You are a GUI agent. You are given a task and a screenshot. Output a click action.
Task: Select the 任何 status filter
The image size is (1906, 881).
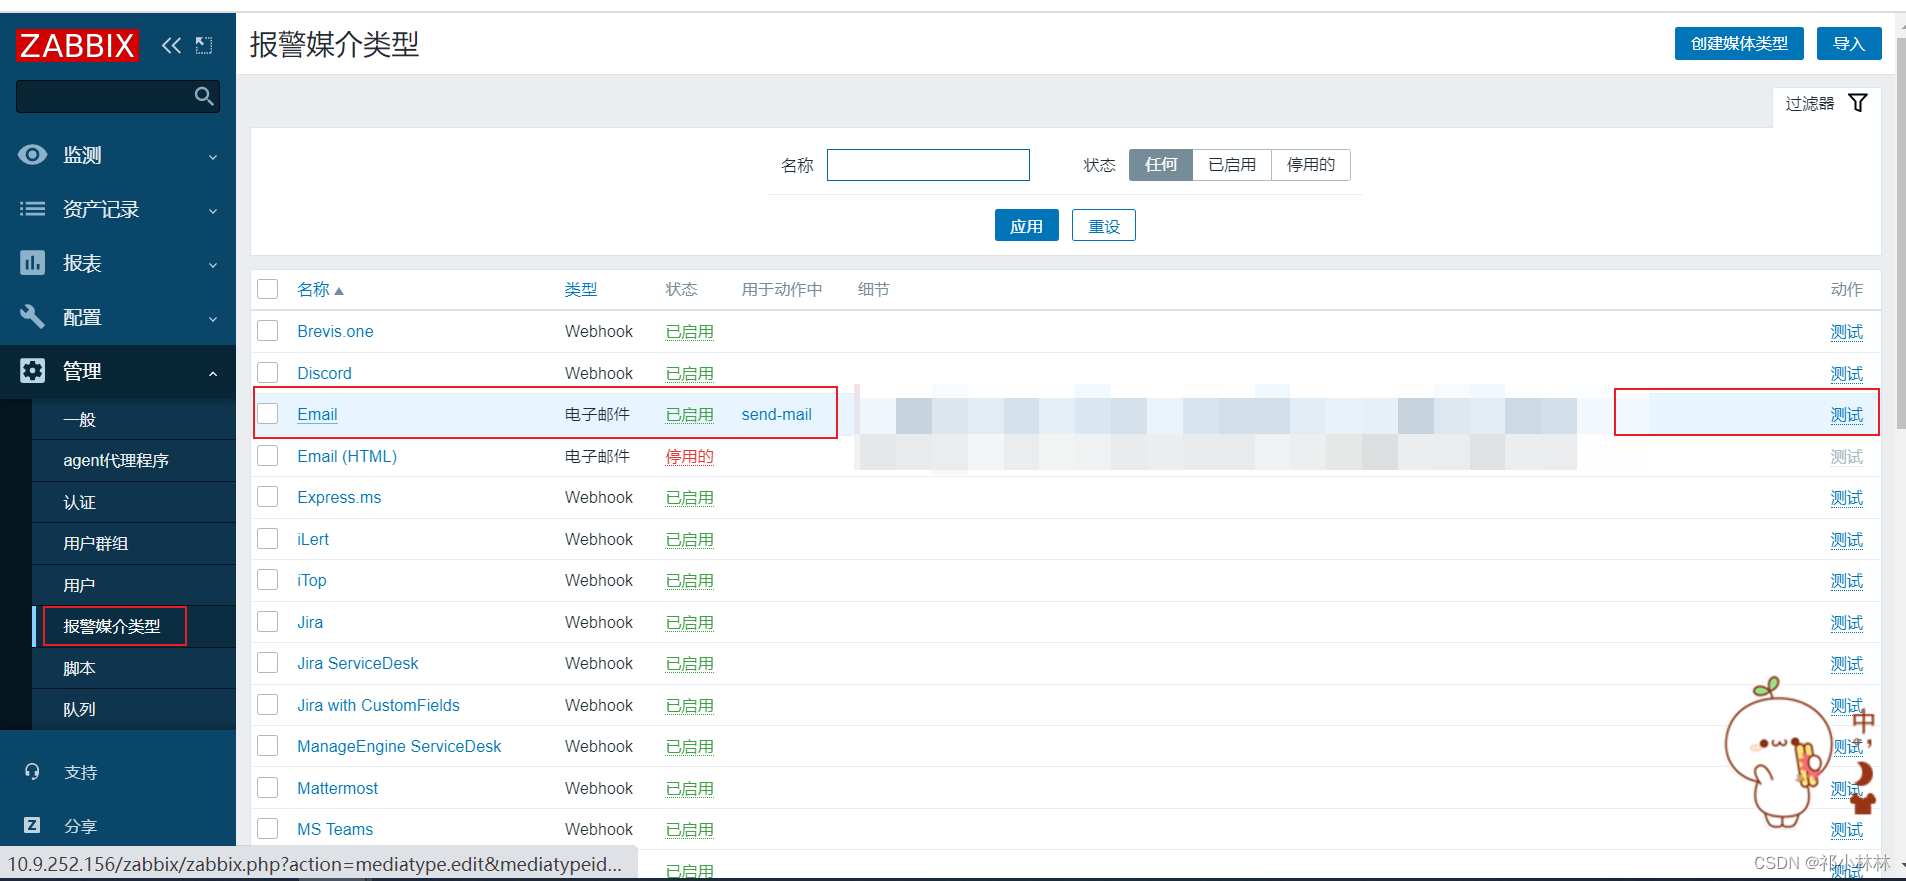[1161, 165]
